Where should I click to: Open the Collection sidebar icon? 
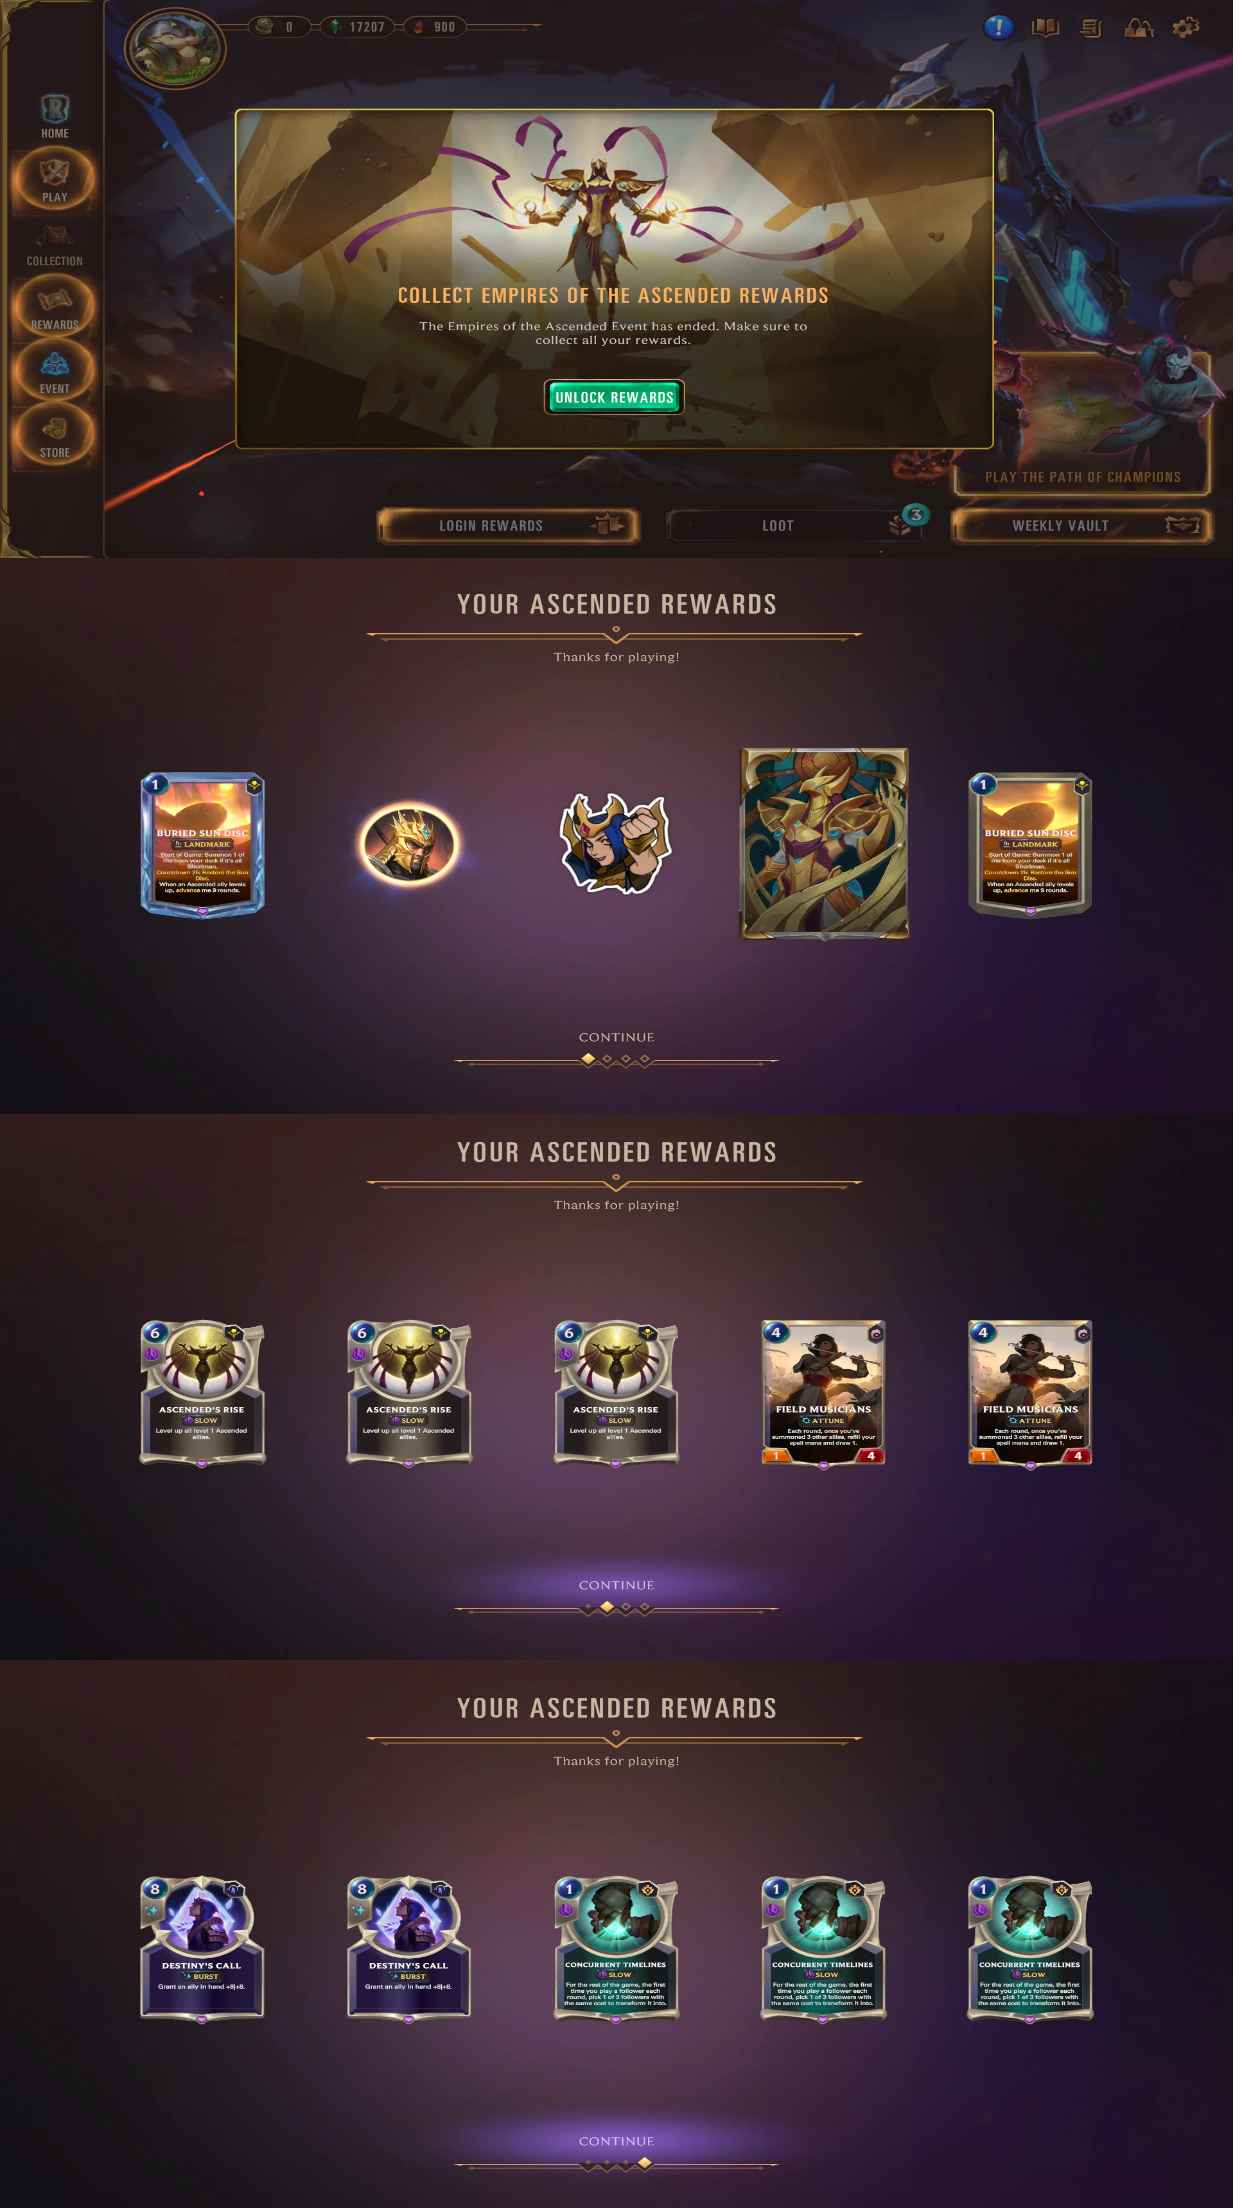point(55,246)
